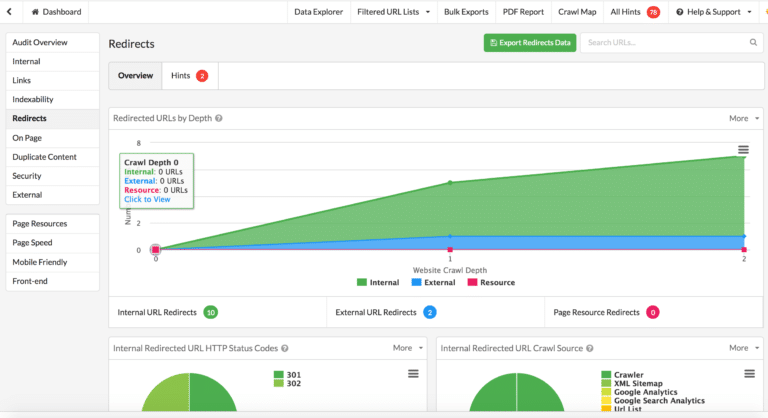This screenshot has height=418, width=768.
Task: Select Security in sidebar
Action: (x=52, y=175)
